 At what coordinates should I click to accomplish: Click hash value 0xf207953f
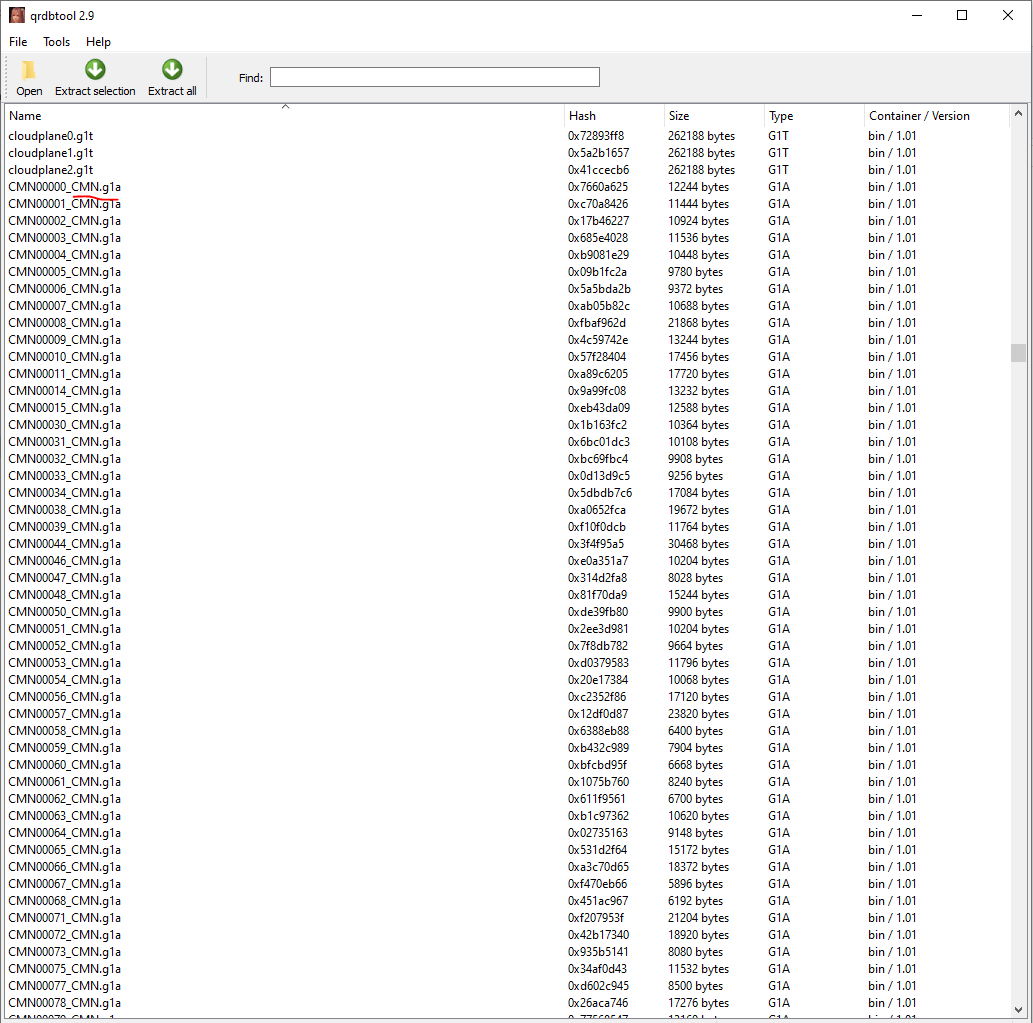click(x=596, y=918)
